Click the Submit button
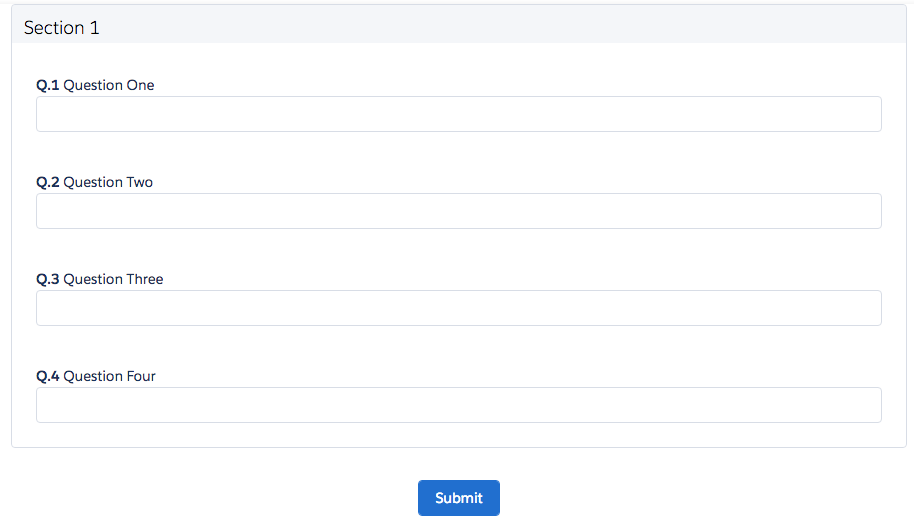This screenshot has height=526, width=914. tap(459, 497)
